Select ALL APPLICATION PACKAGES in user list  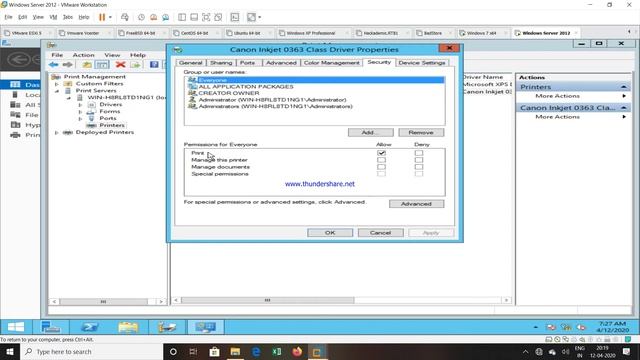[x=246, y=87]
